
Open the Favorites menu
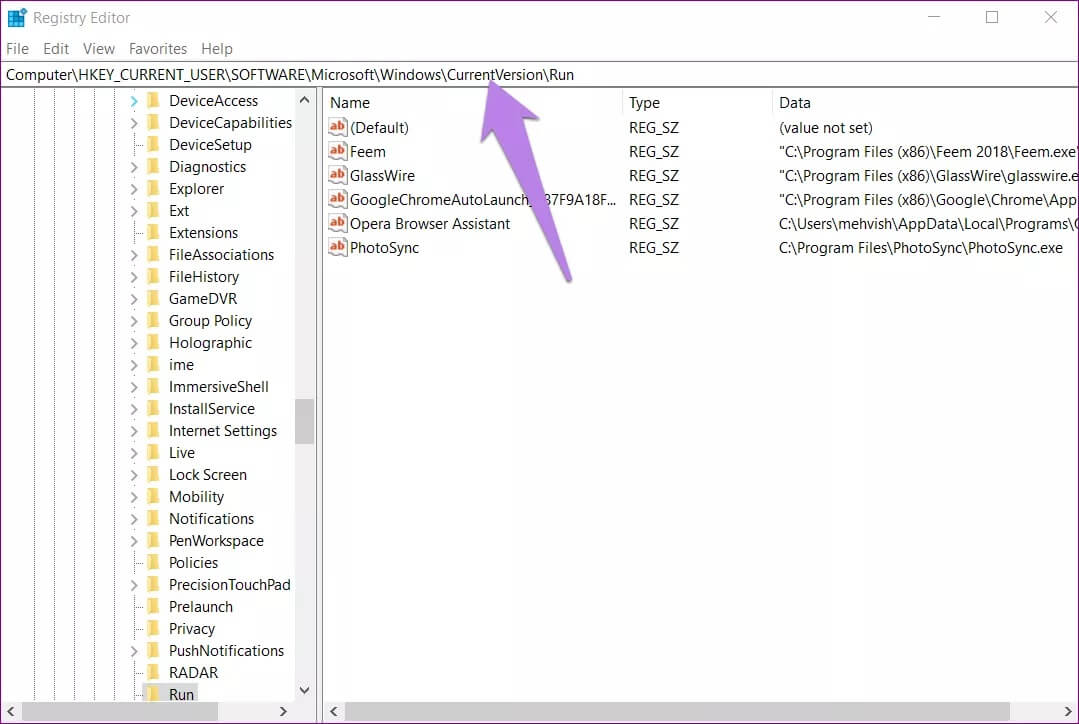tap(158, 49)
